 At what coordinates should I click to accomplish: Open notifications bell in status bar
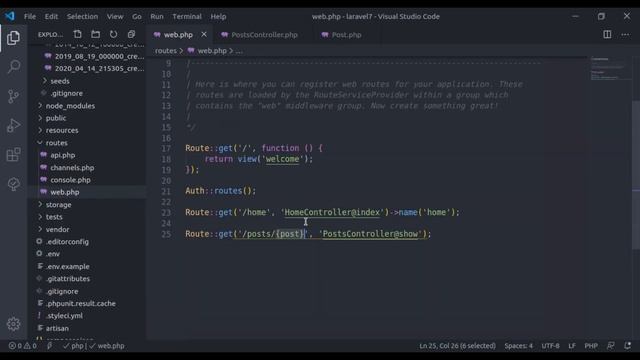[x=628, y=346]
